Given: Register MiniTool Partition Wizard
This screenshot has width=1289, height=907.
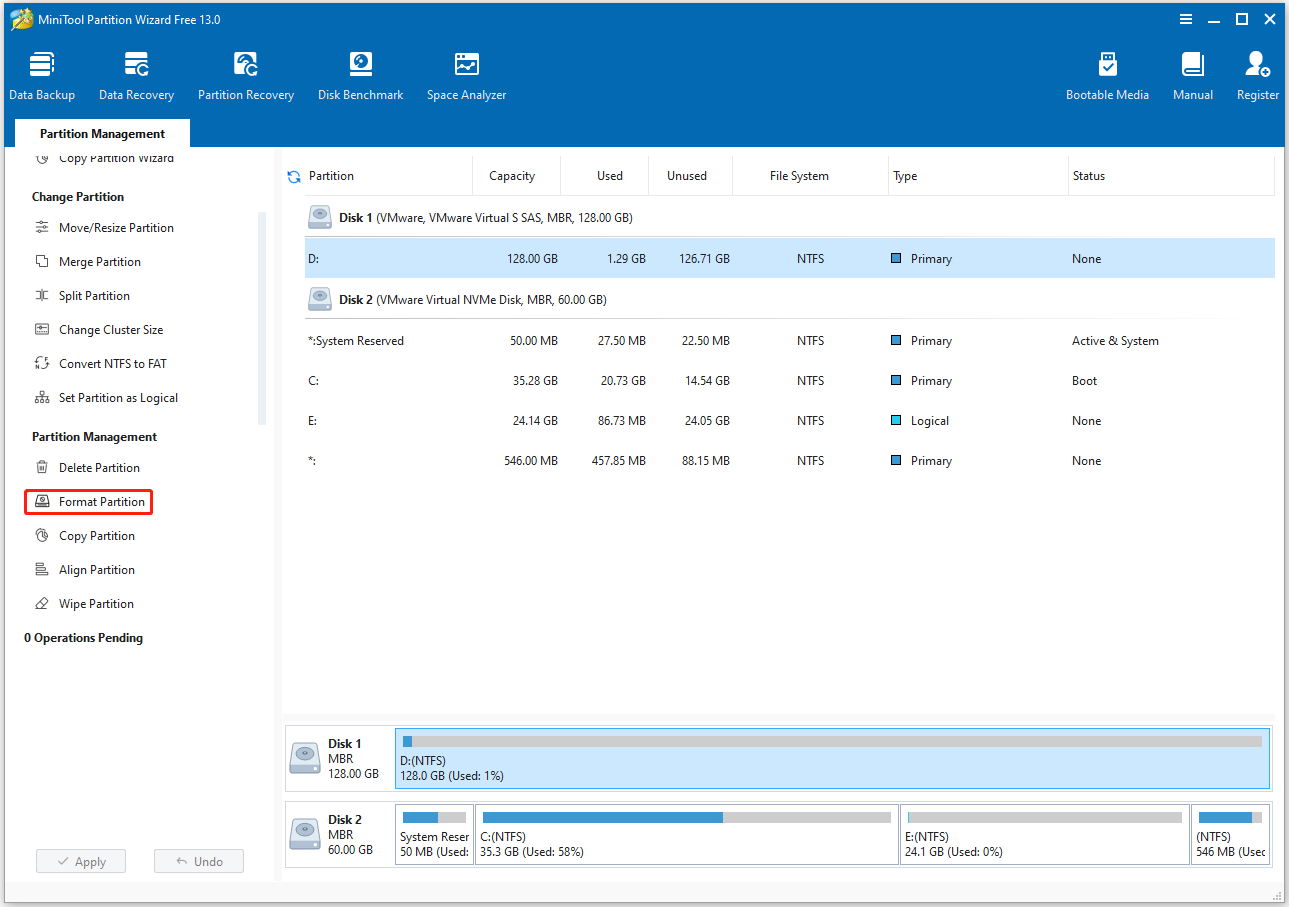Looking at the screenshot, I should [1256, 75].
